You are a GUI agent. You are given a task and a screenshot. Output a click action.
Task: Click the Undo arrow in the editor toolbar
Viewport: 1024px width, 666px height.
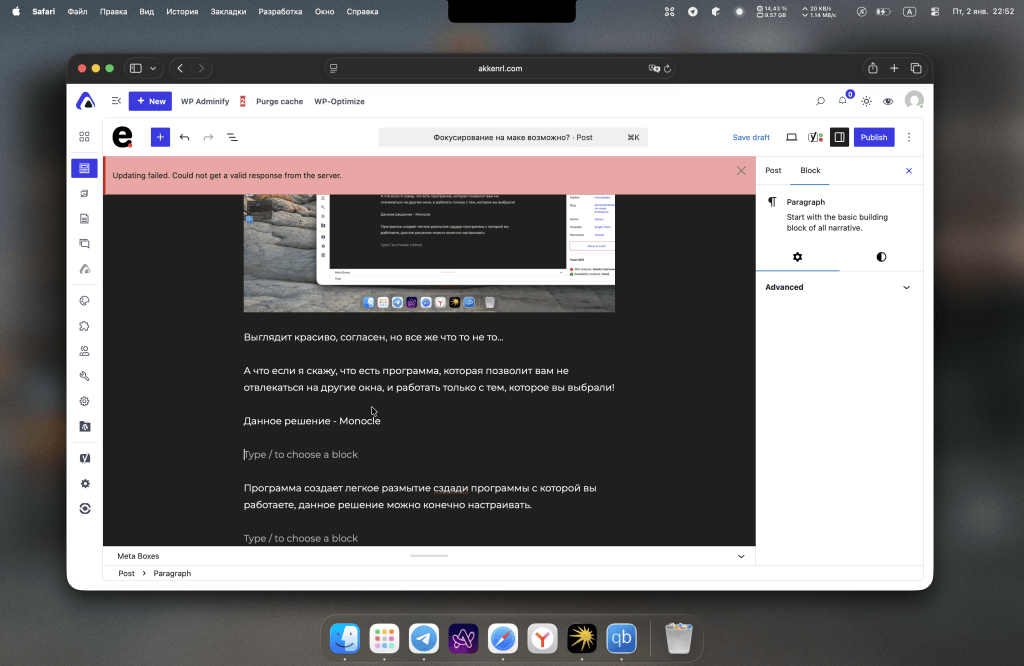pyautogui.click(x=184, y=137)
